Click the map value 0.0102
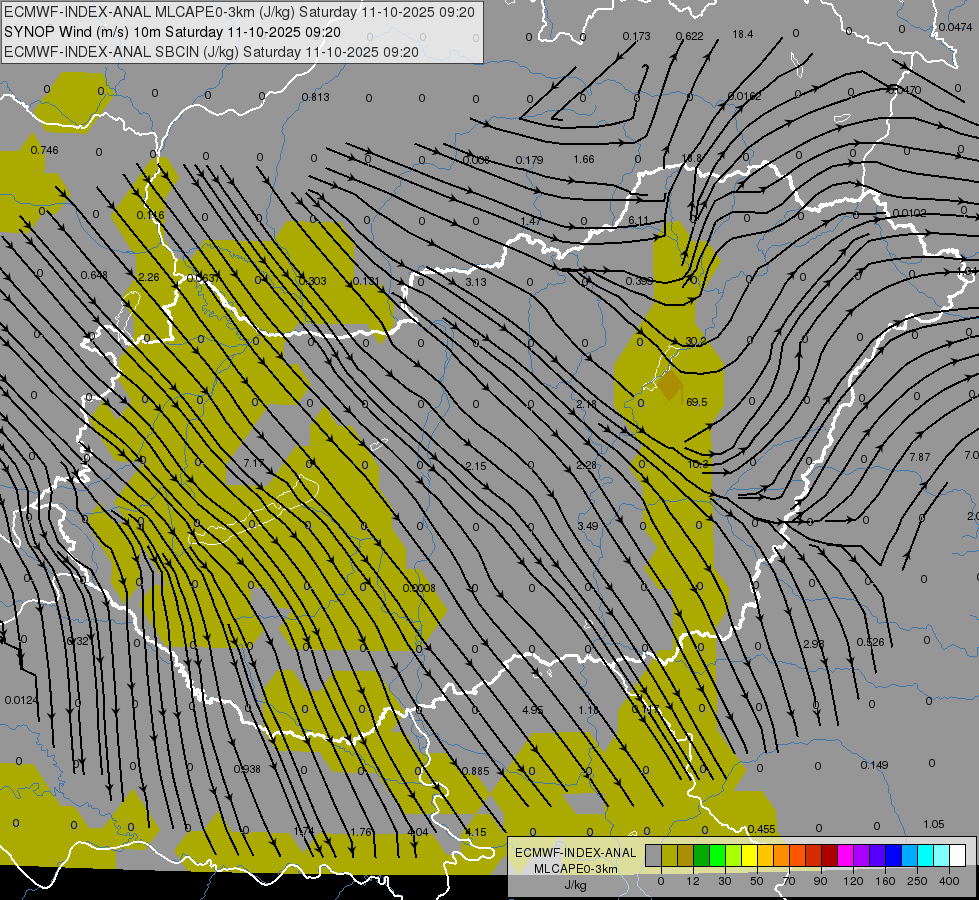Viewport: 979px width, 900px height. pyautogui.click(x=909, y=213)
